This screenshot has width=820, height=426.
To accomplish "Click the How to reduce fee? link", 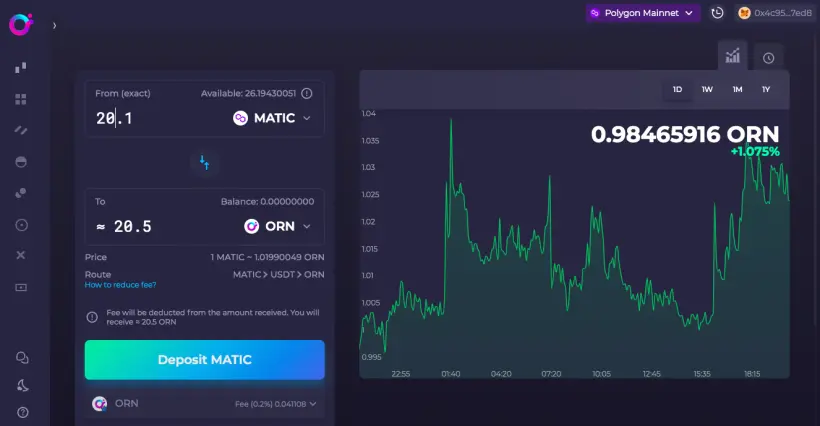I will point(120,285).
